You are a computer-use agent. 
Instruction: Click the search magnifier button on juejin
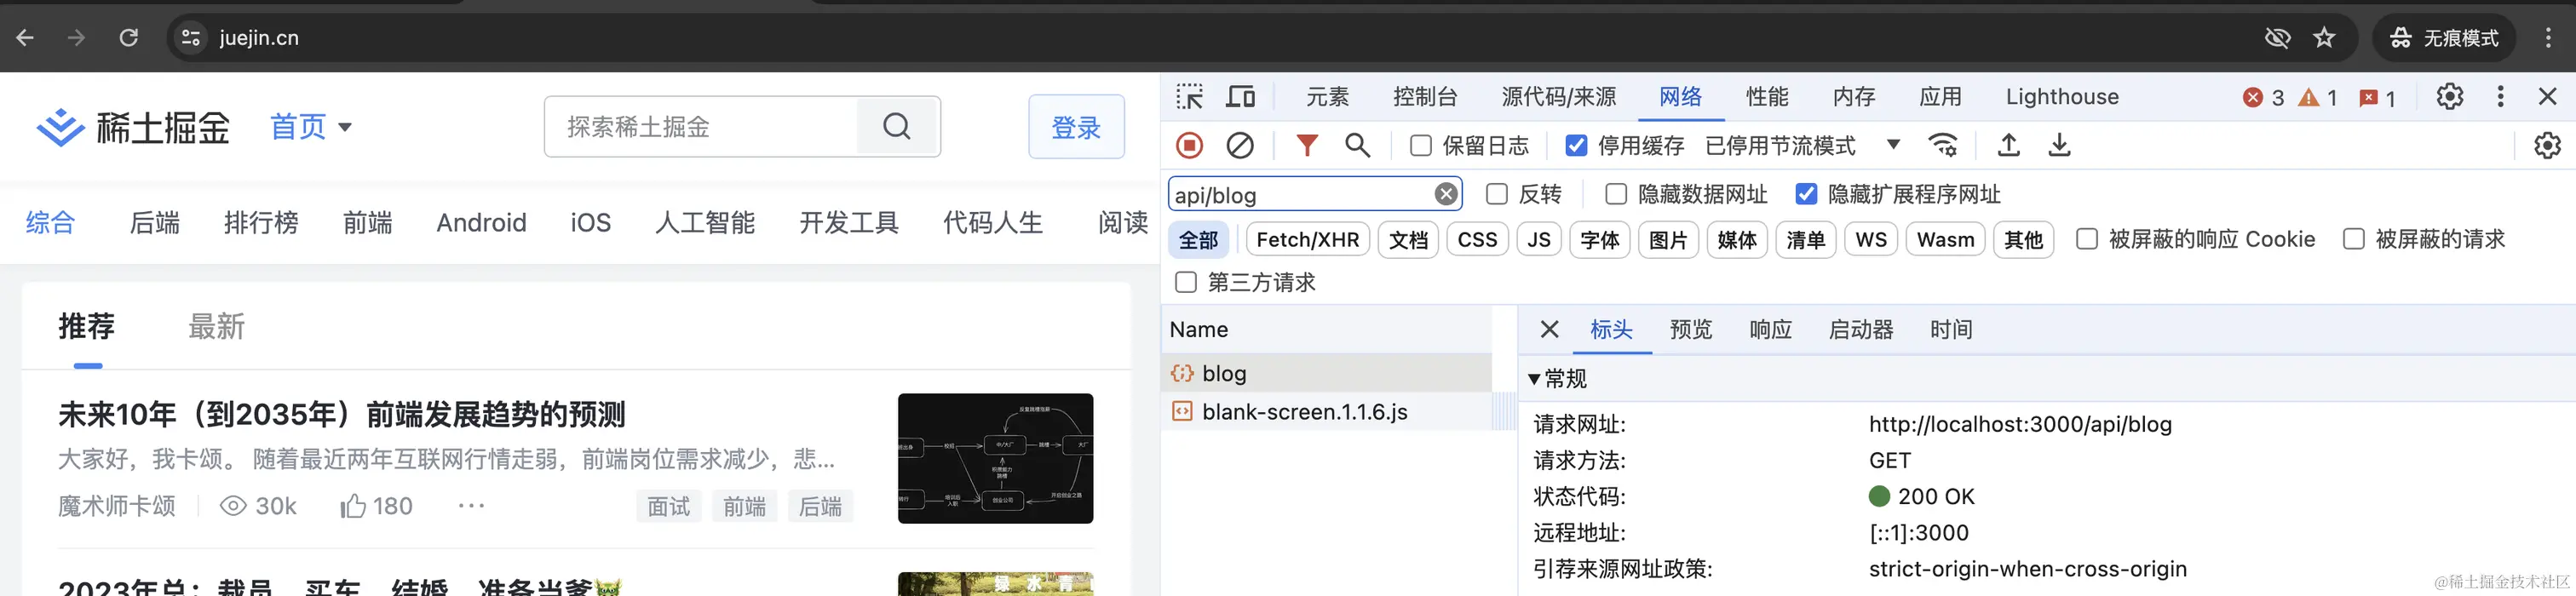tap(897, 126)
